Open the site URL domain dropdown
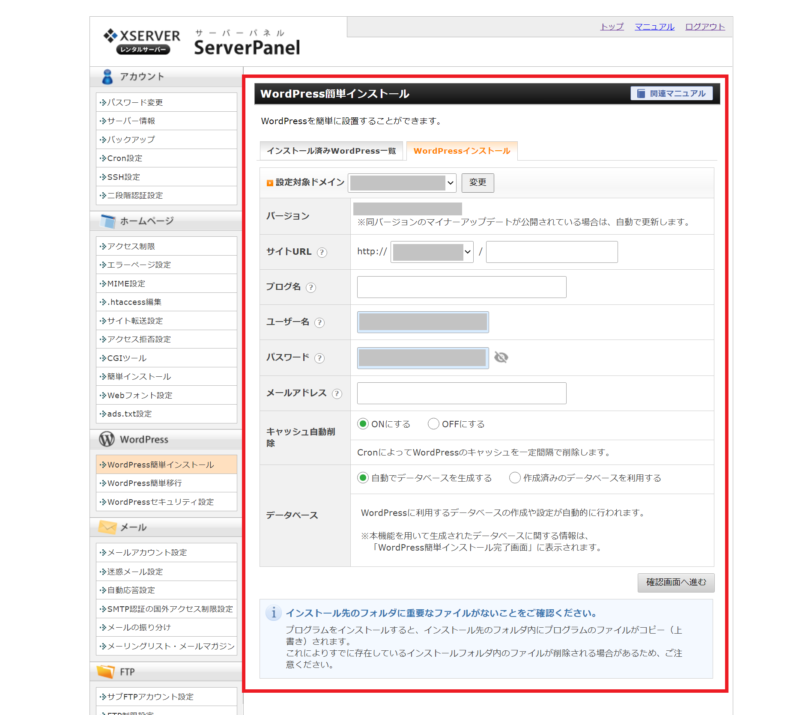 [x=432, y=252]
